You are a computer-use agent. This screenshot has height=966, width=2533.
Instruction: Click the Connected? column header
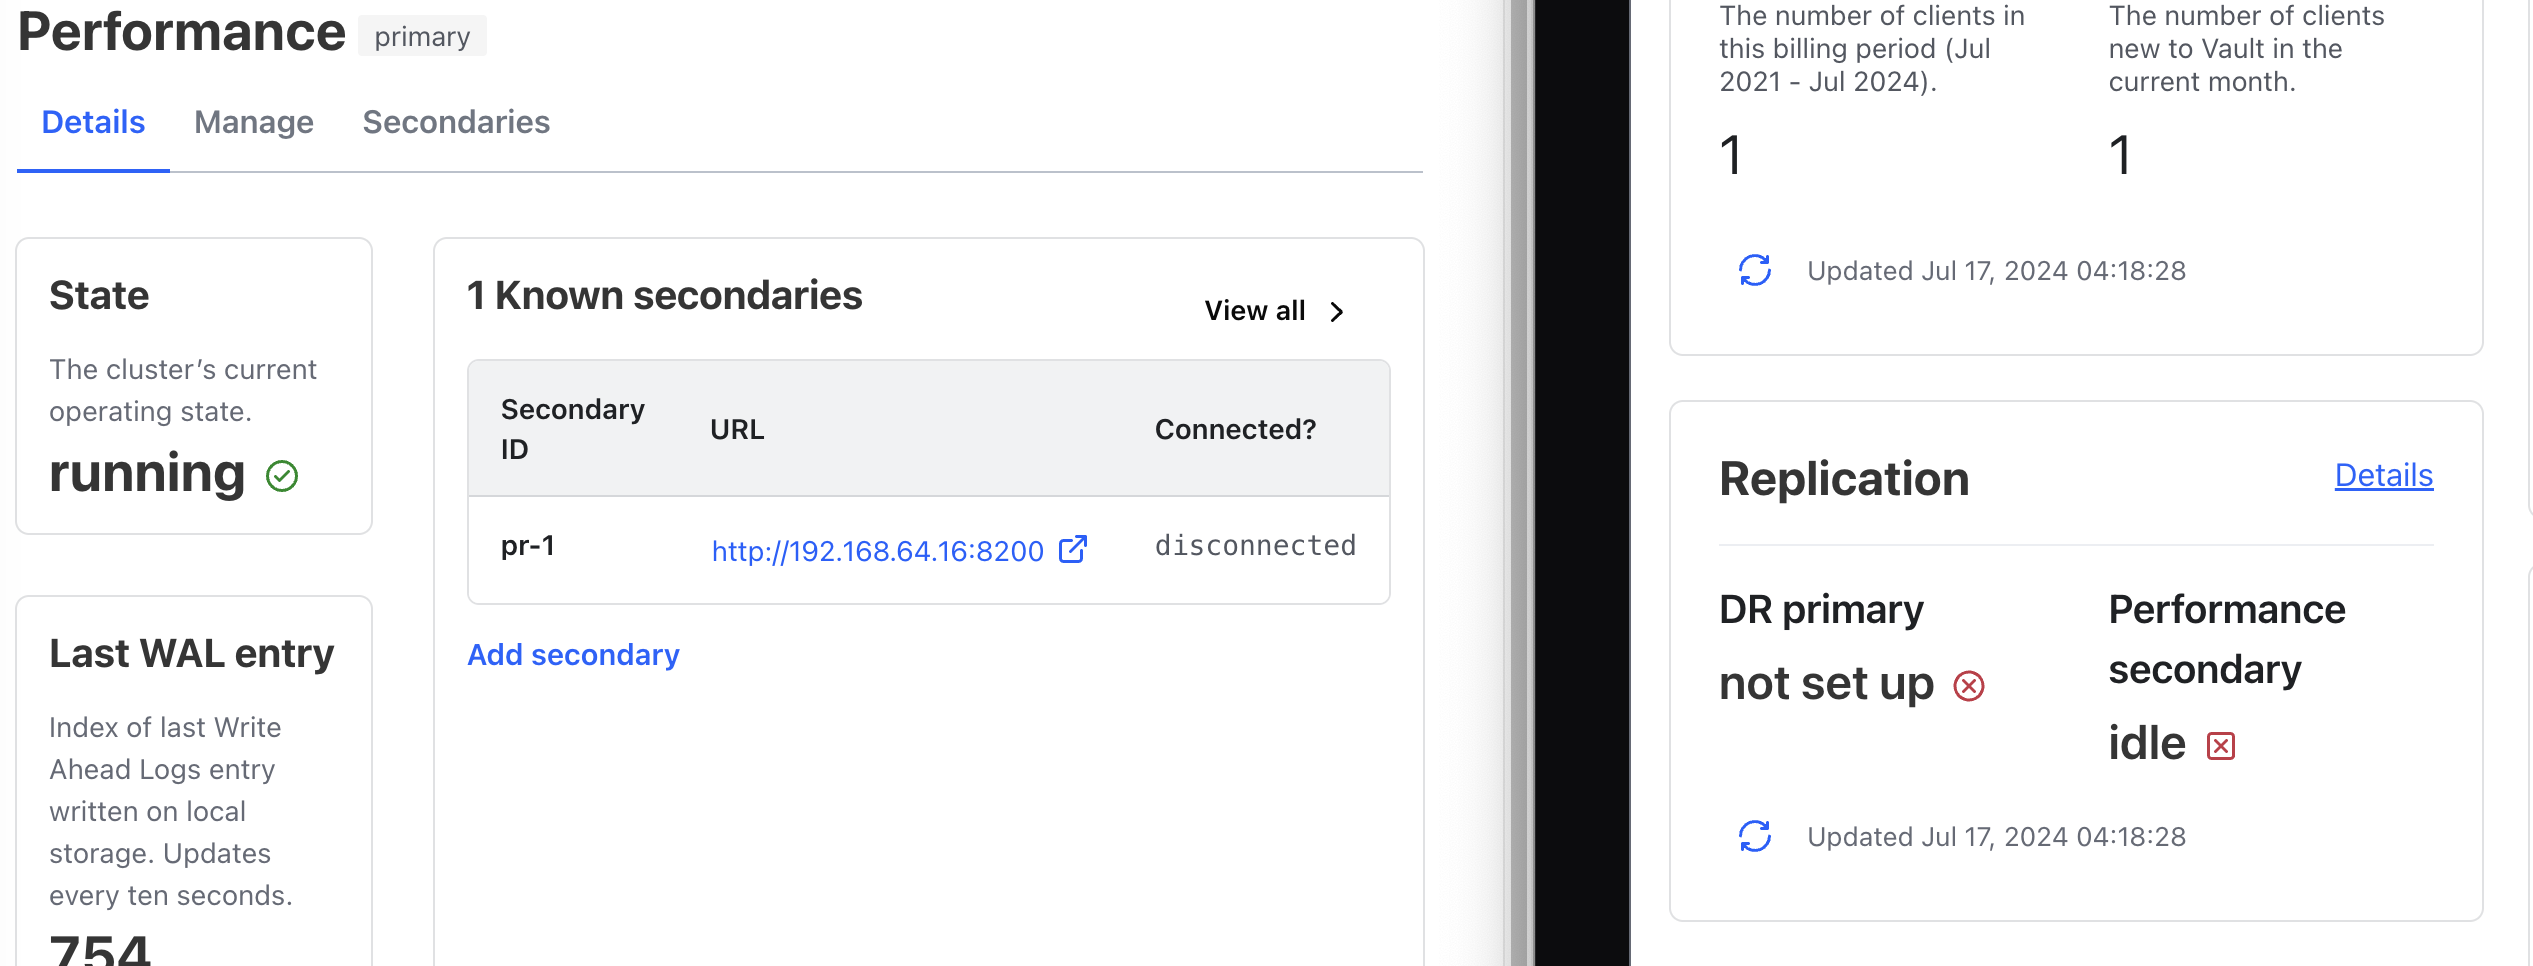pyautogui.click(x=1235, y=429)
